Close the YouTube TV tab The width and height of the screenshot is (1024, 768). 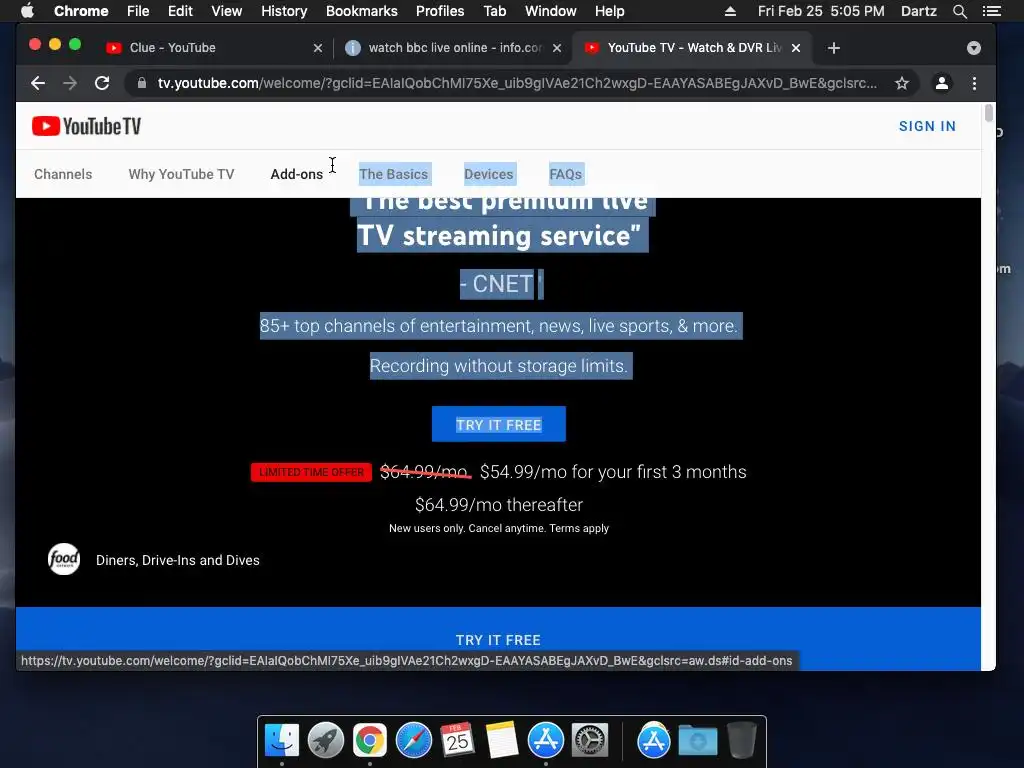[796, 48]
